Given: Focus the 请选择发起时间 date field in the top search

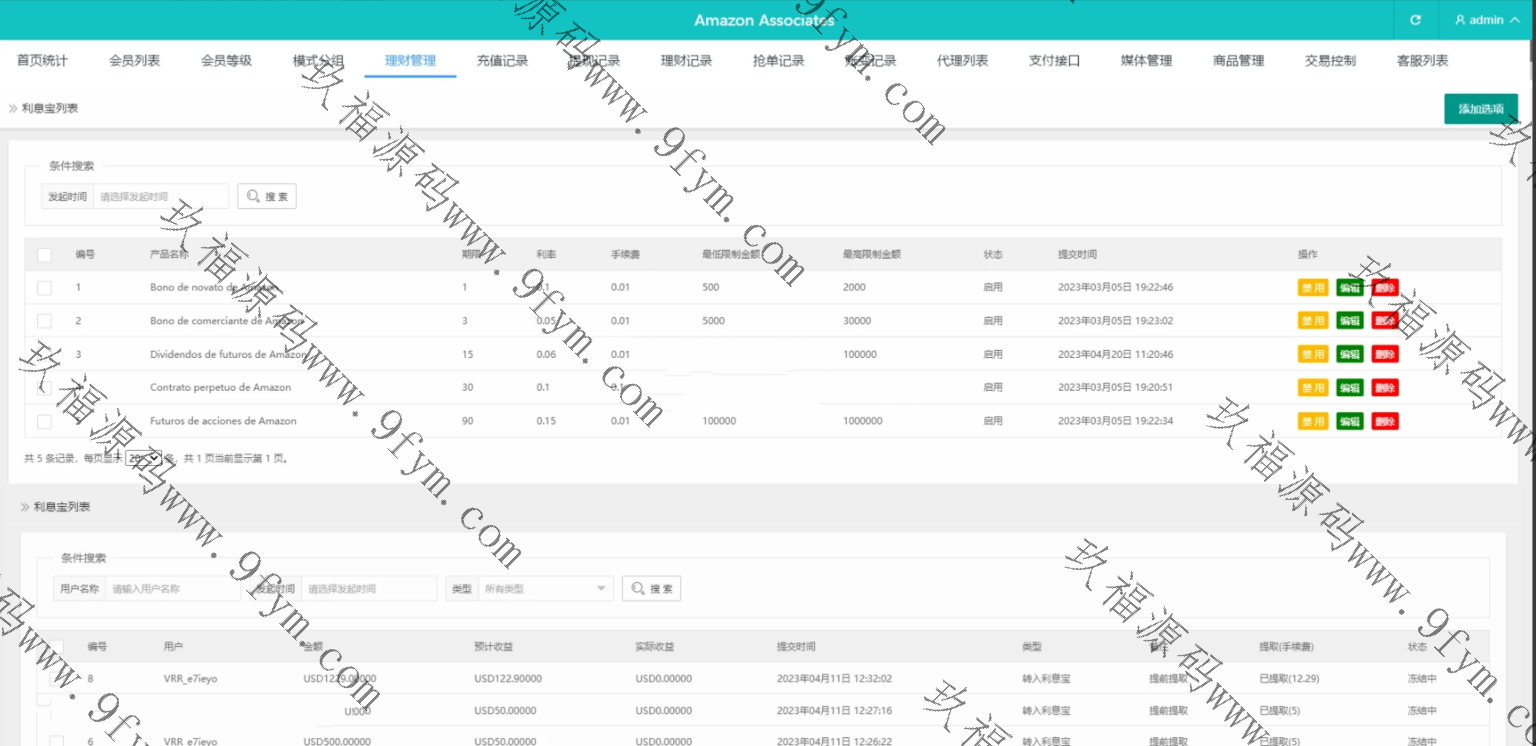Looking at the screenshot, I should [x=160, y=197].
